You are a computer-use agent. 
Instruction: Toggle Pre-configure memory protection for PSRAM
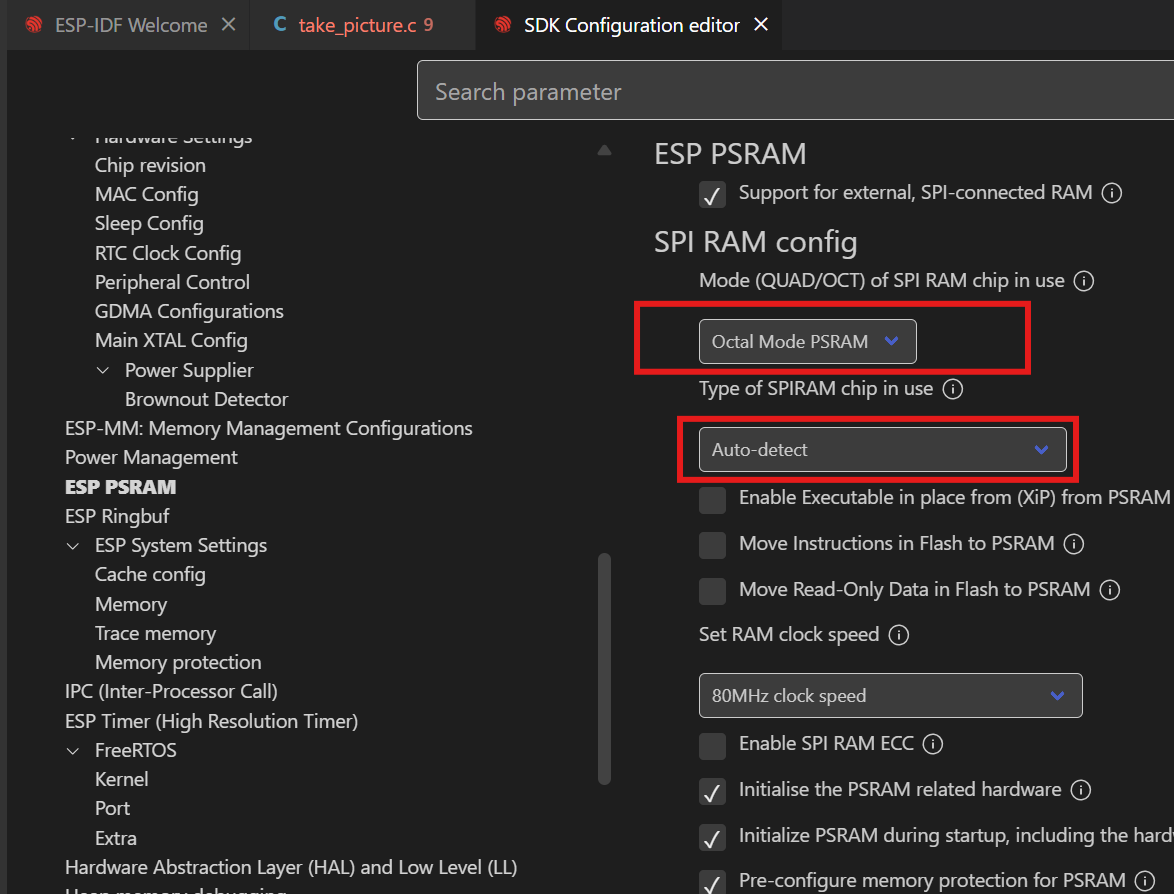tap(712, 882)
